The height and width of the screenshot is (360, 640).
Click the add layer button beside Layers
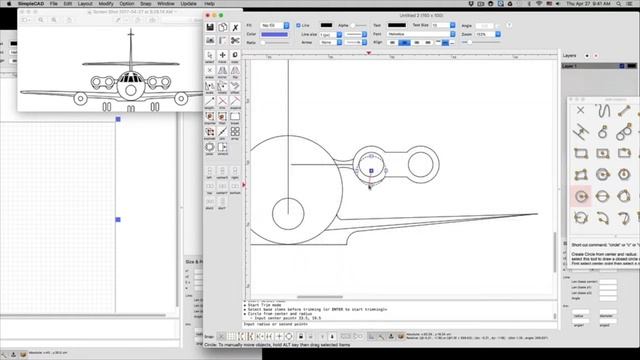tap(587, 56)
